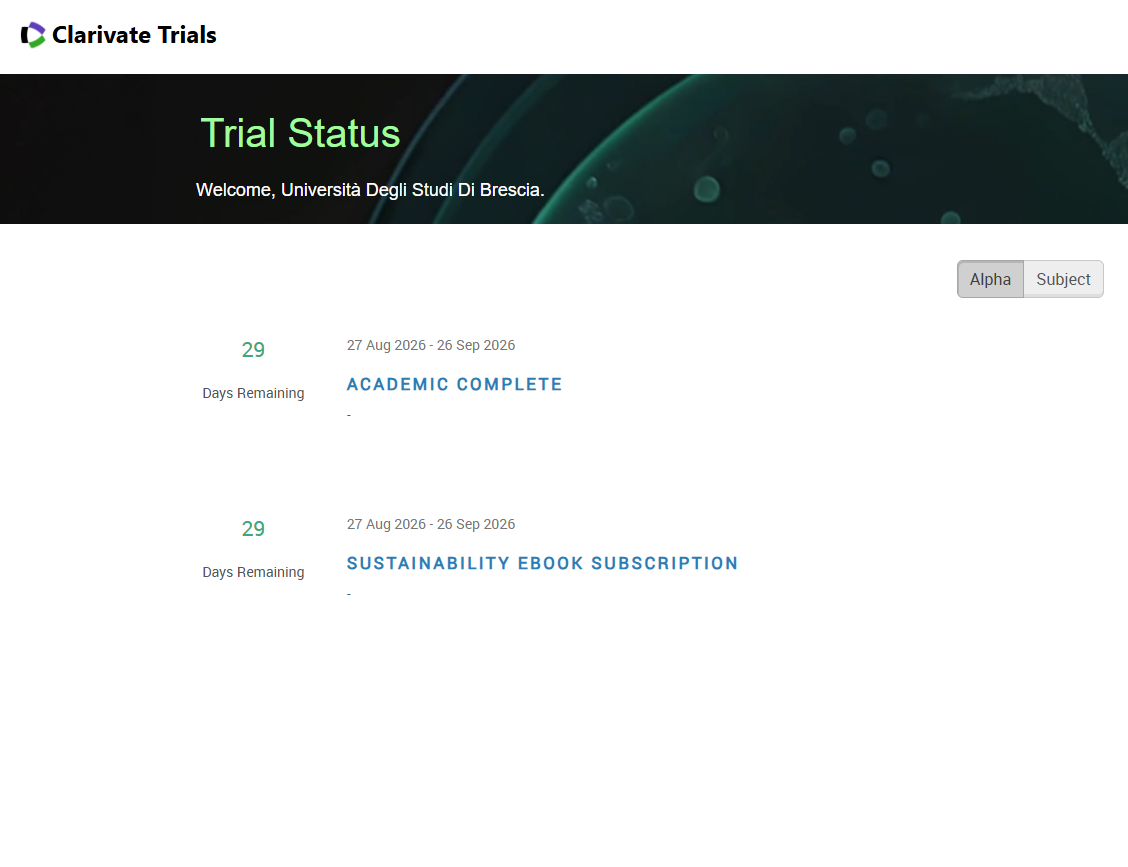Click the Welcome Università Degli Studi Di Brescia text
Screen dimensions: 1128x867
[370, 190]
